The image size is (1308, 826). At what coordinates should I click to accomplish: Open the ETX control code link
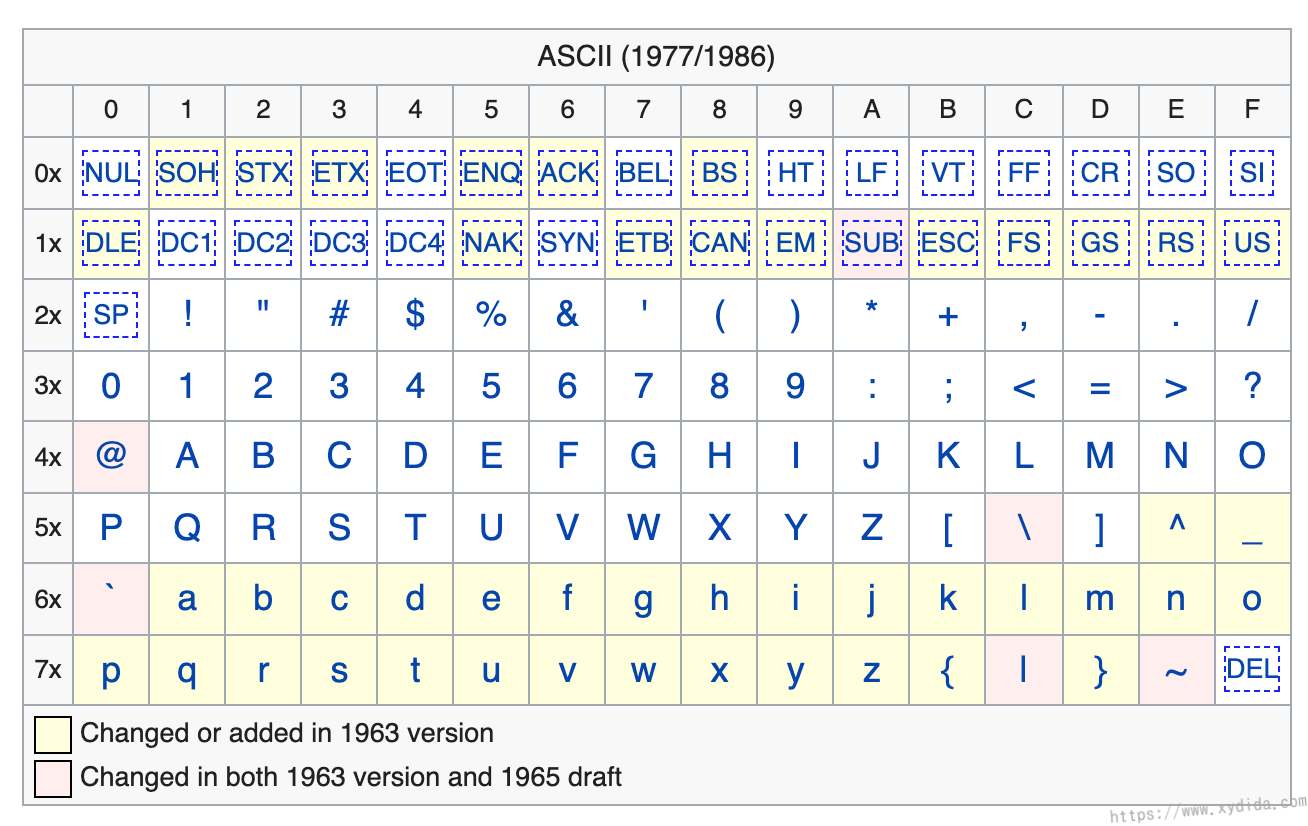(339, 173)
